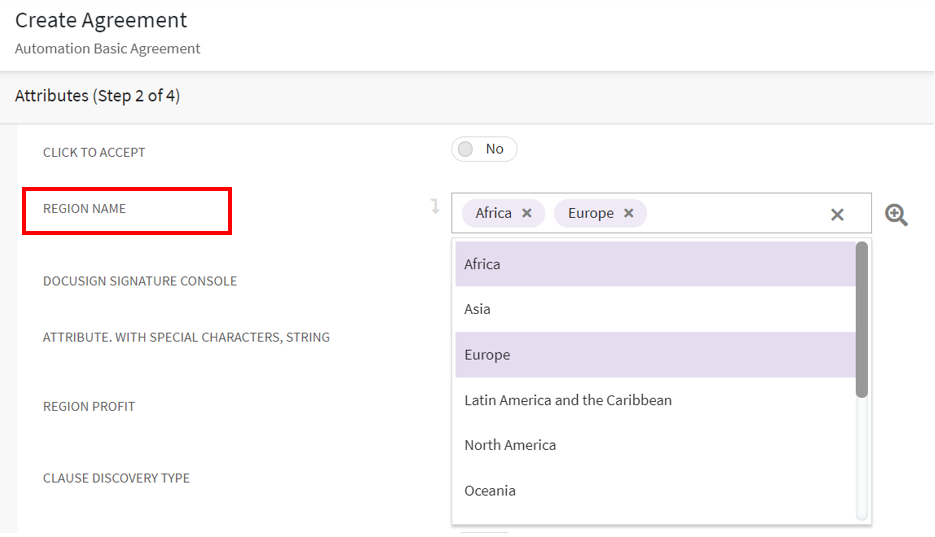Clear all selected regions with the X
Viewport: 935px width, 537px height.
click(x=837, y=214)
